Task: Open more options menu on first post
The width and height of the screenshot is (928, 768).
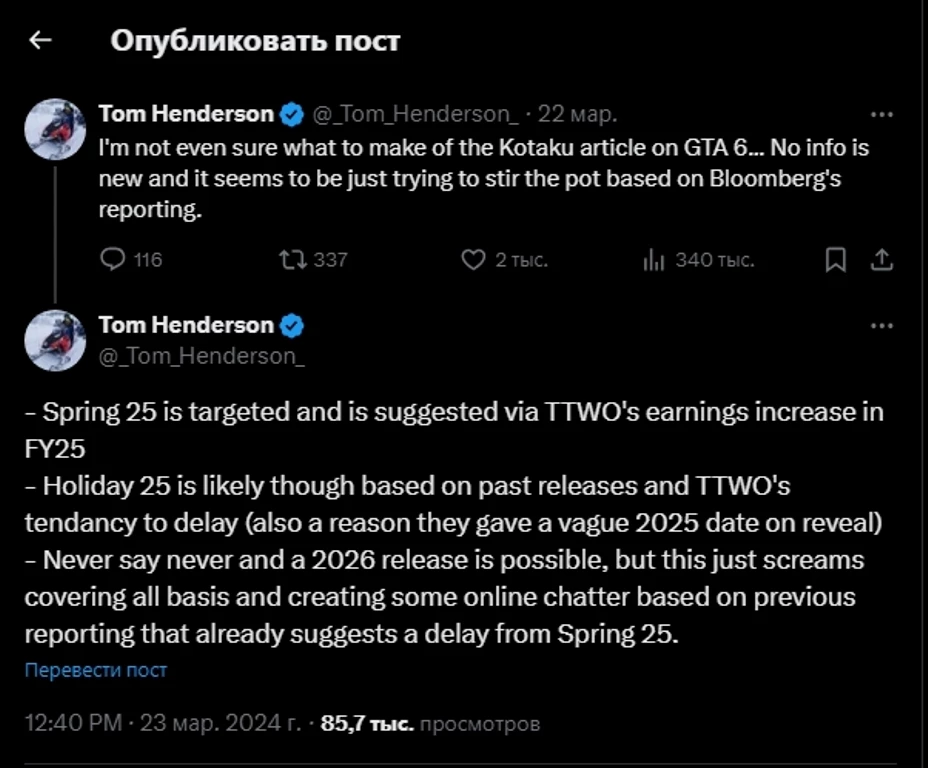Action: (881, 114)
